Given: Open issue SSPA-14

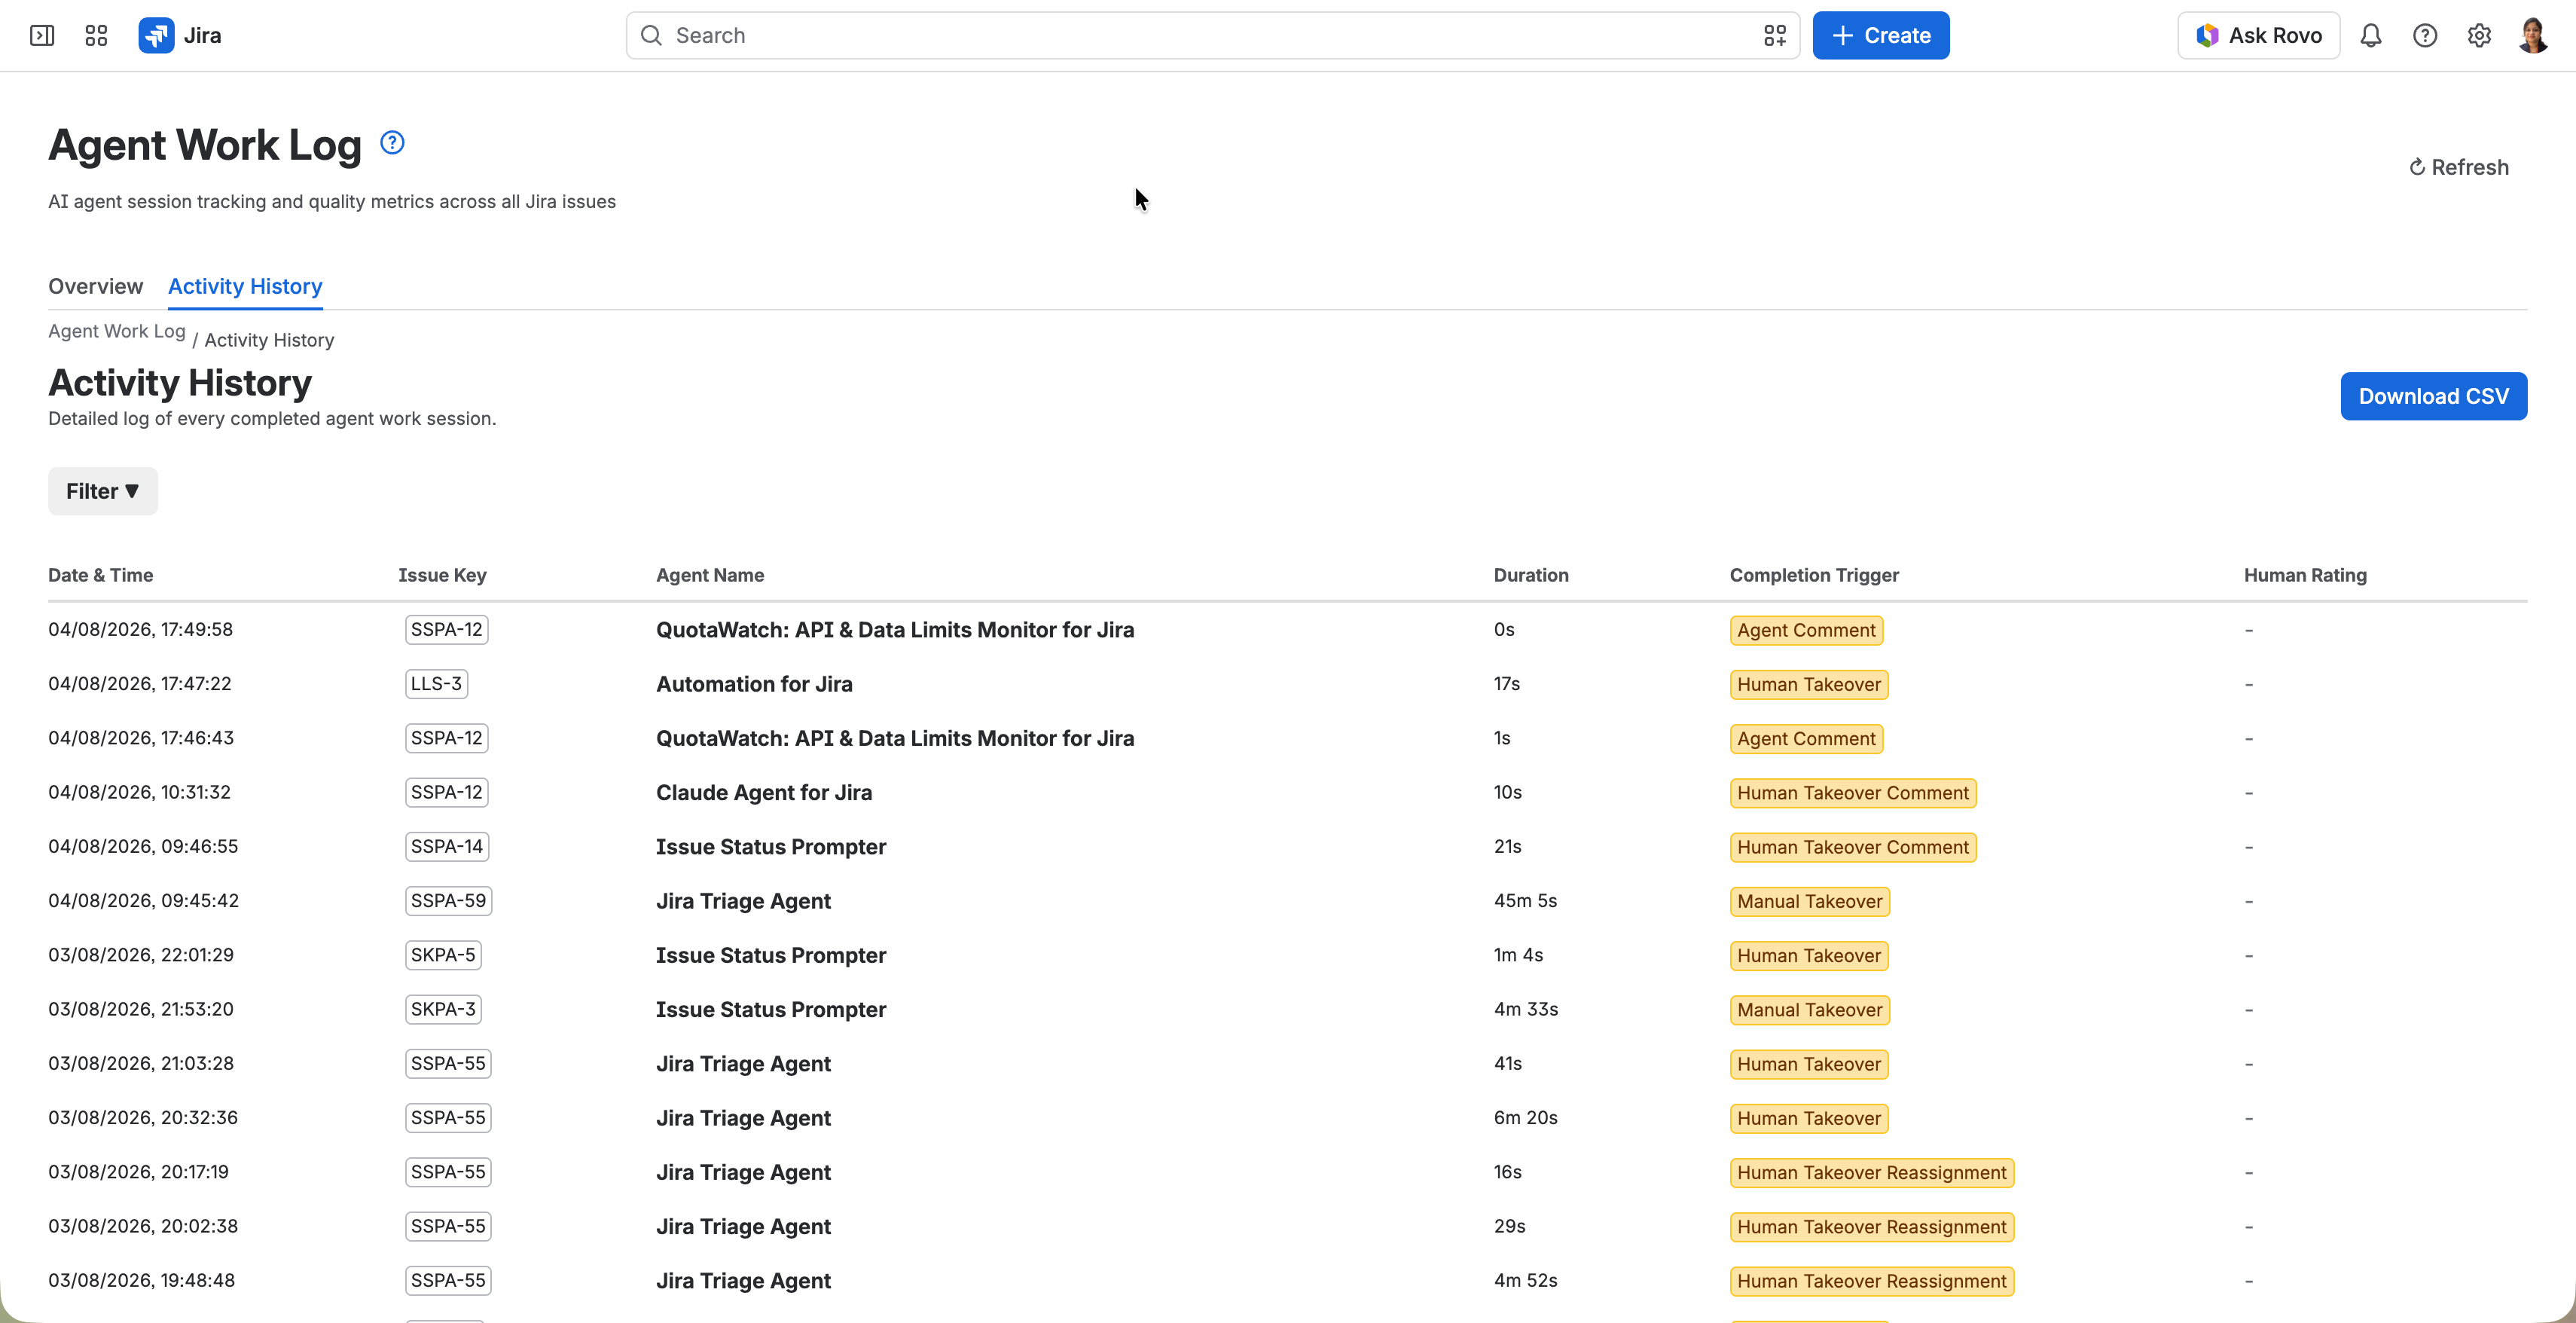Looking at the screenshot, I should click(446, 847).
